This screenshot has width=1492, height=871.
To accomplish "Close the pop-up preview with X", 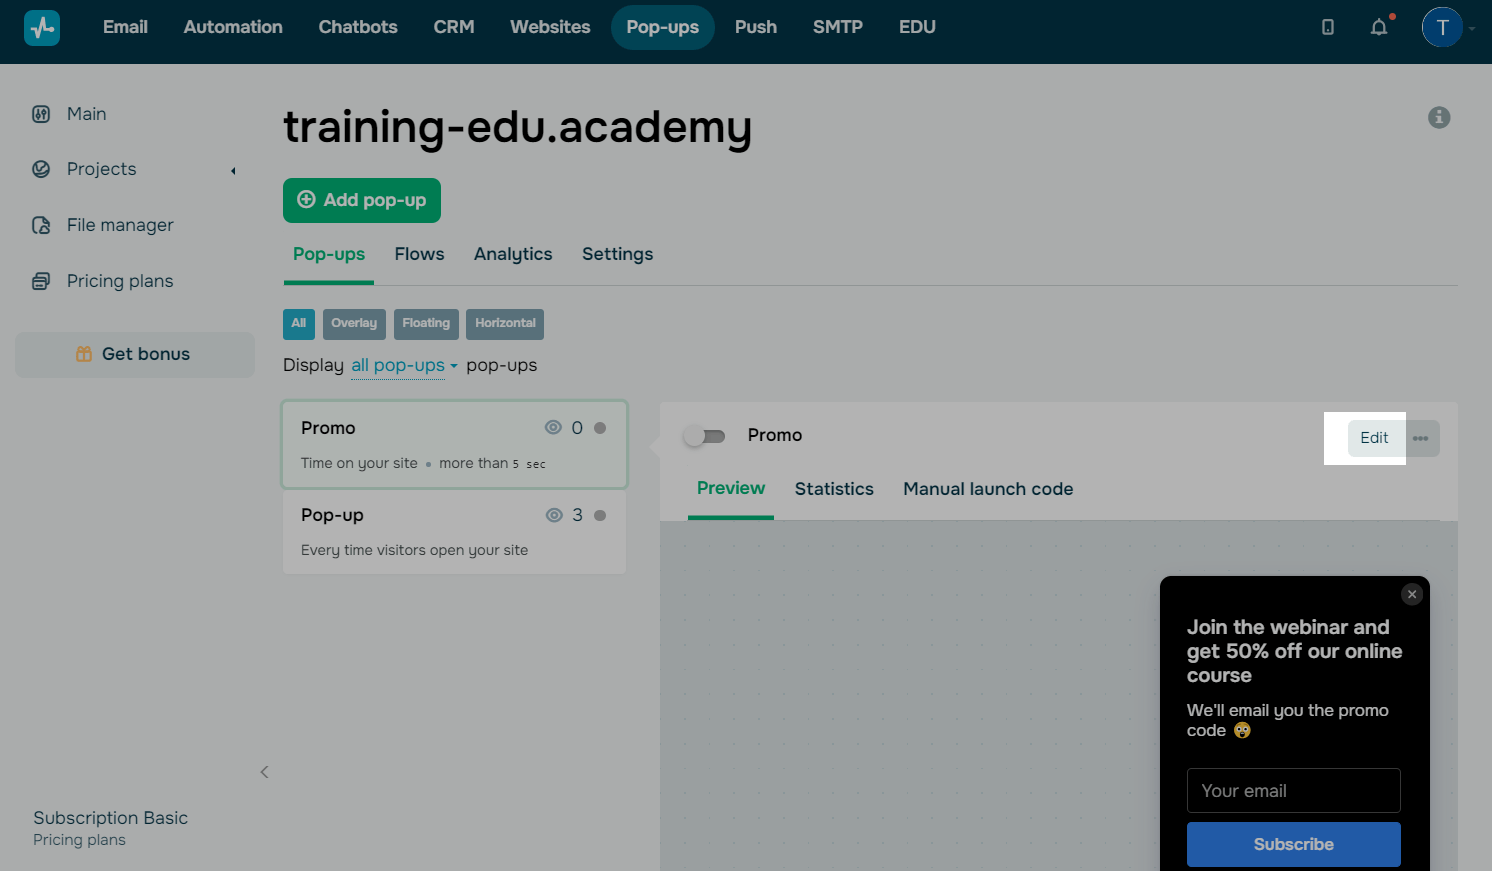I will pos(1412,594).
